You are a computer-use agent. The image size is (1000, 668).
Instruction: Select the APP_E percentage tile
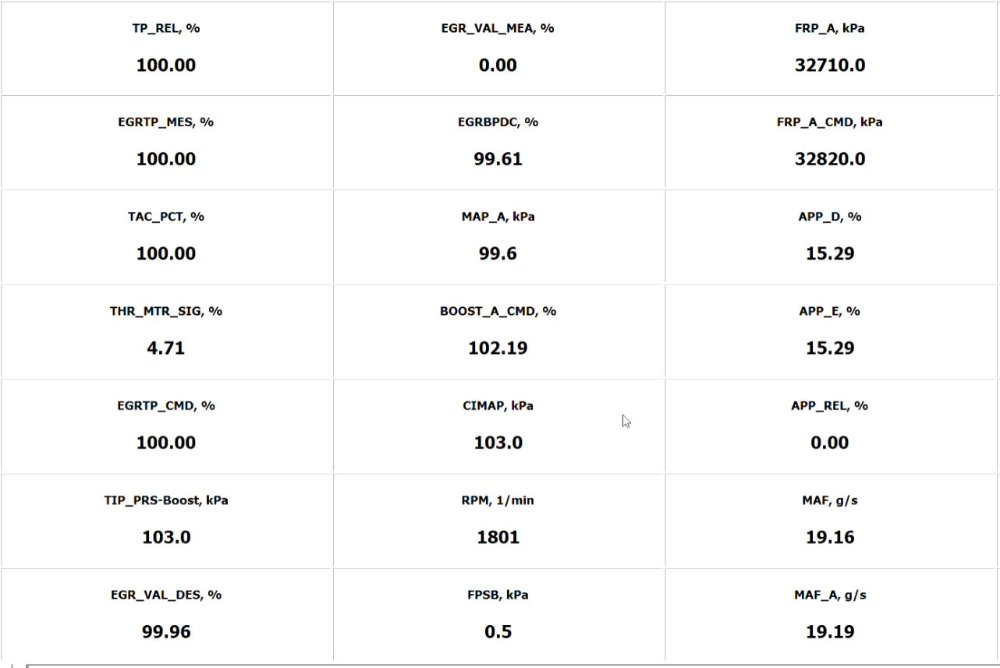(x=830, y=331)
